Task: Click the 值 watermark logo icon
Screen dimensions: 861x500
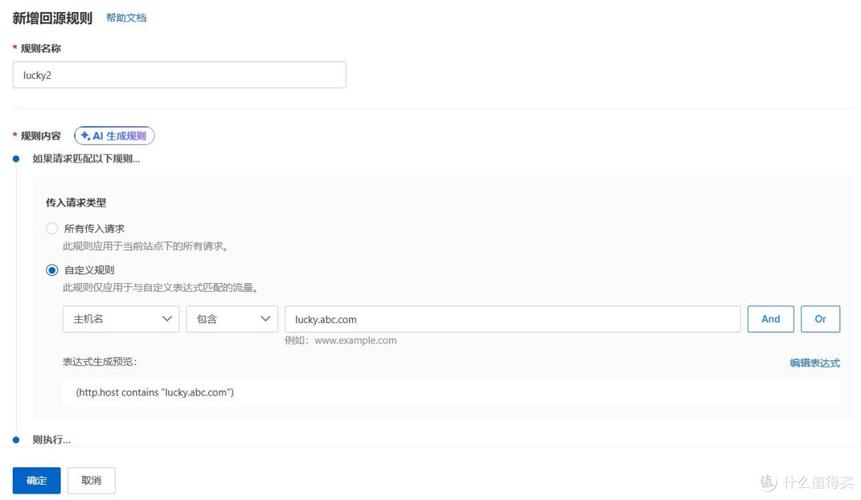Action: 767,482
